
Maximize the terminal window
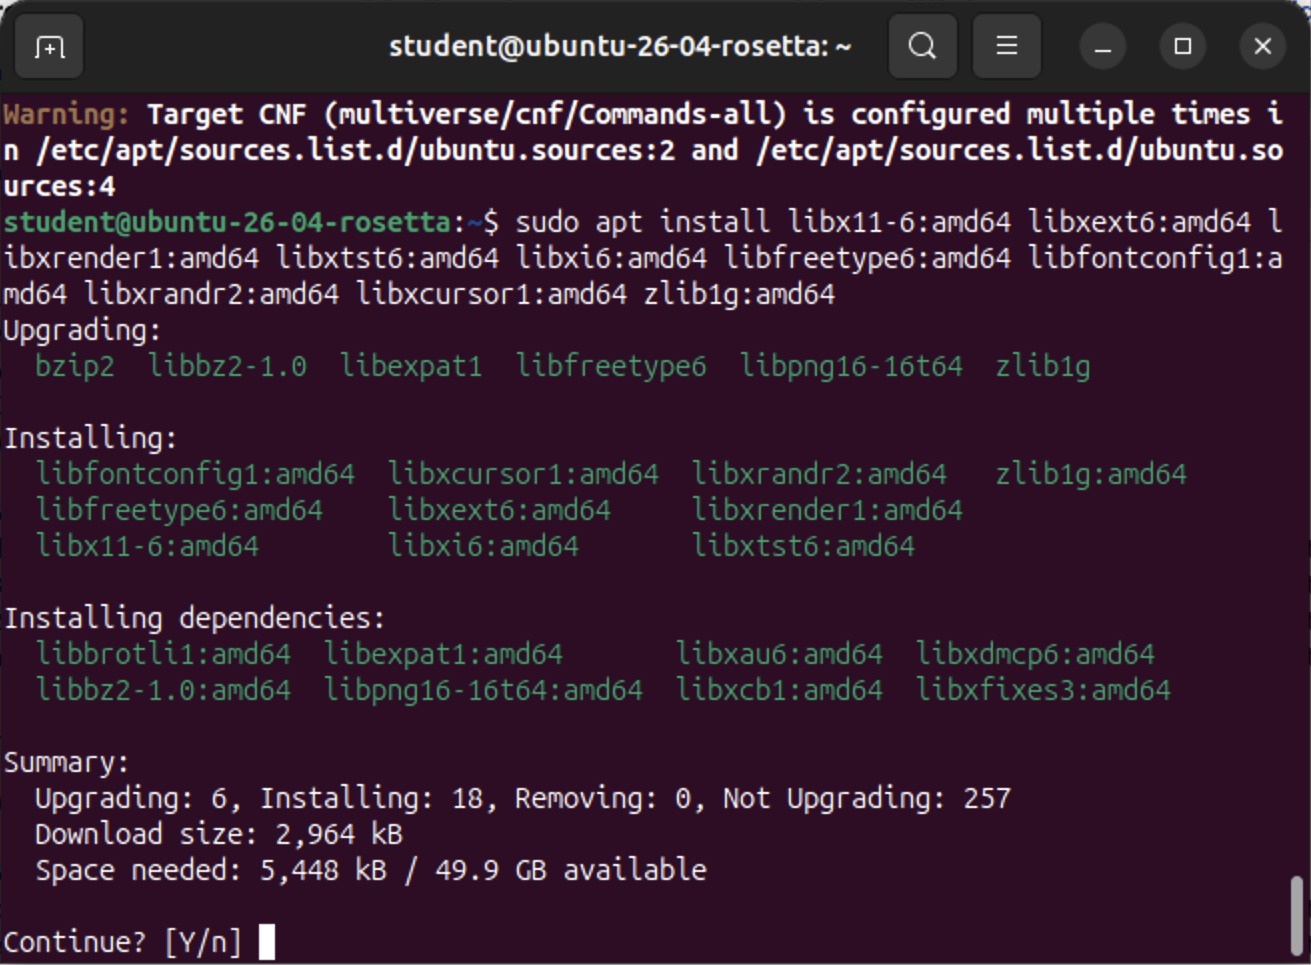point(1183,46)
